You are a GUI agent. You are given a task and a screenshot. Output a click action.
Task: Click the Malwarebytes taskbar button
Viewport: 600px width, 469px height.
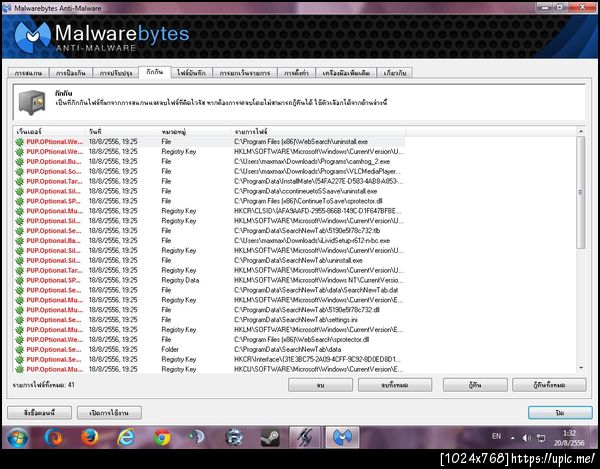tap(342, 437)
